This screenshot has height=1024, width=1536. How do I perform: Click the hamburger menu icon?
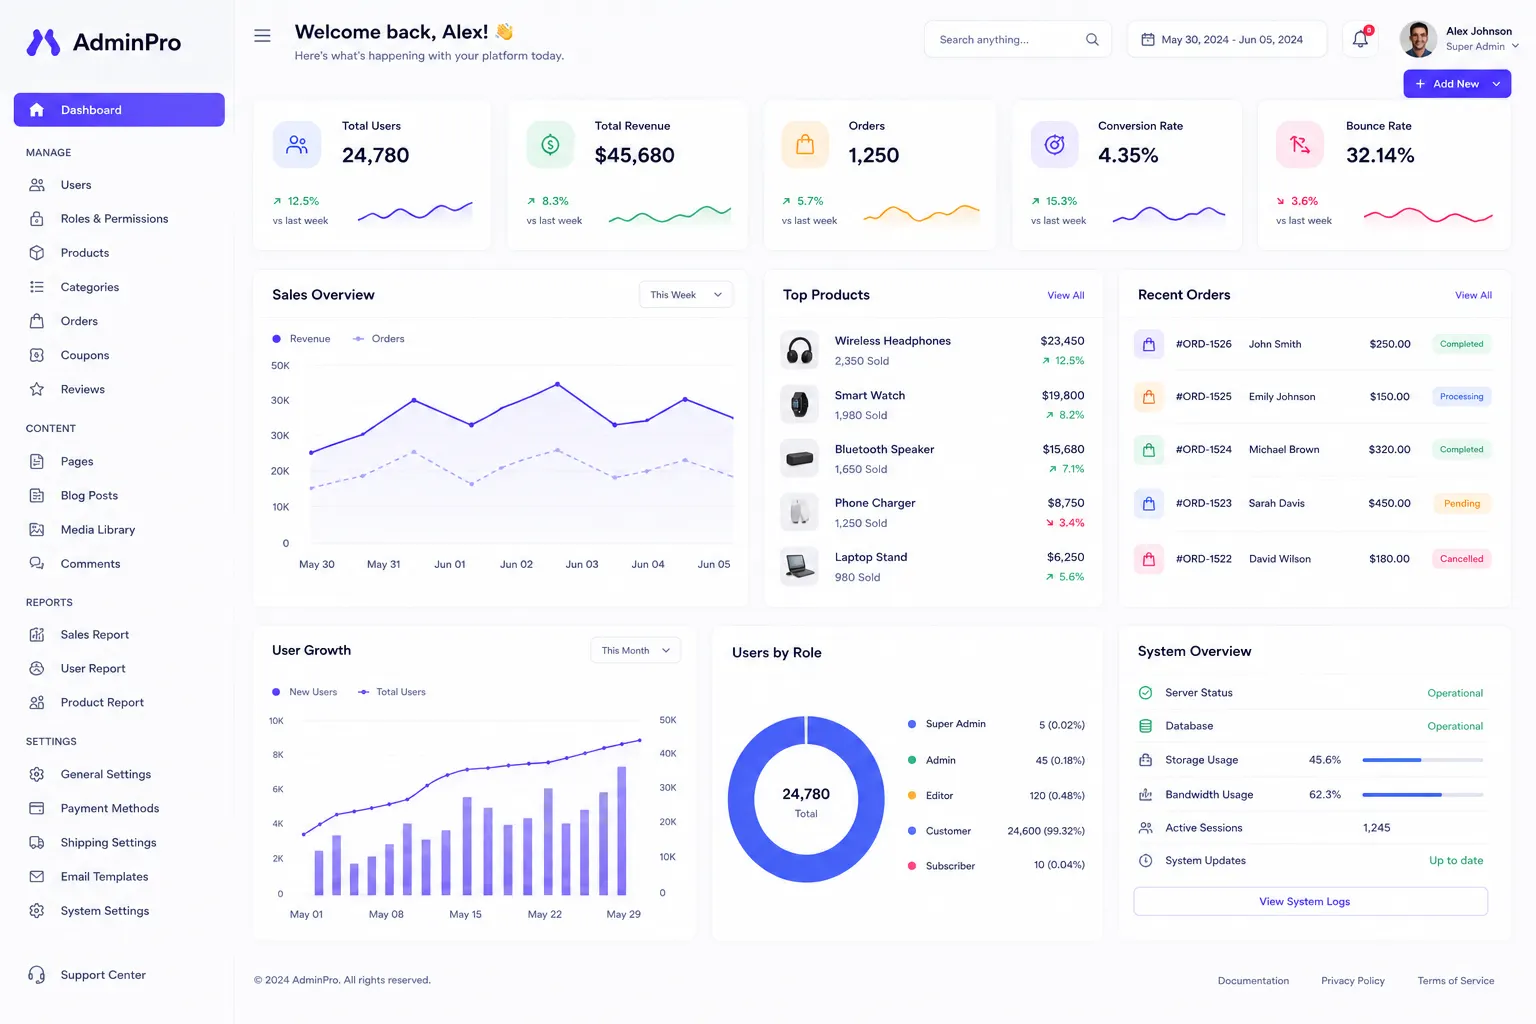(262, 36)
